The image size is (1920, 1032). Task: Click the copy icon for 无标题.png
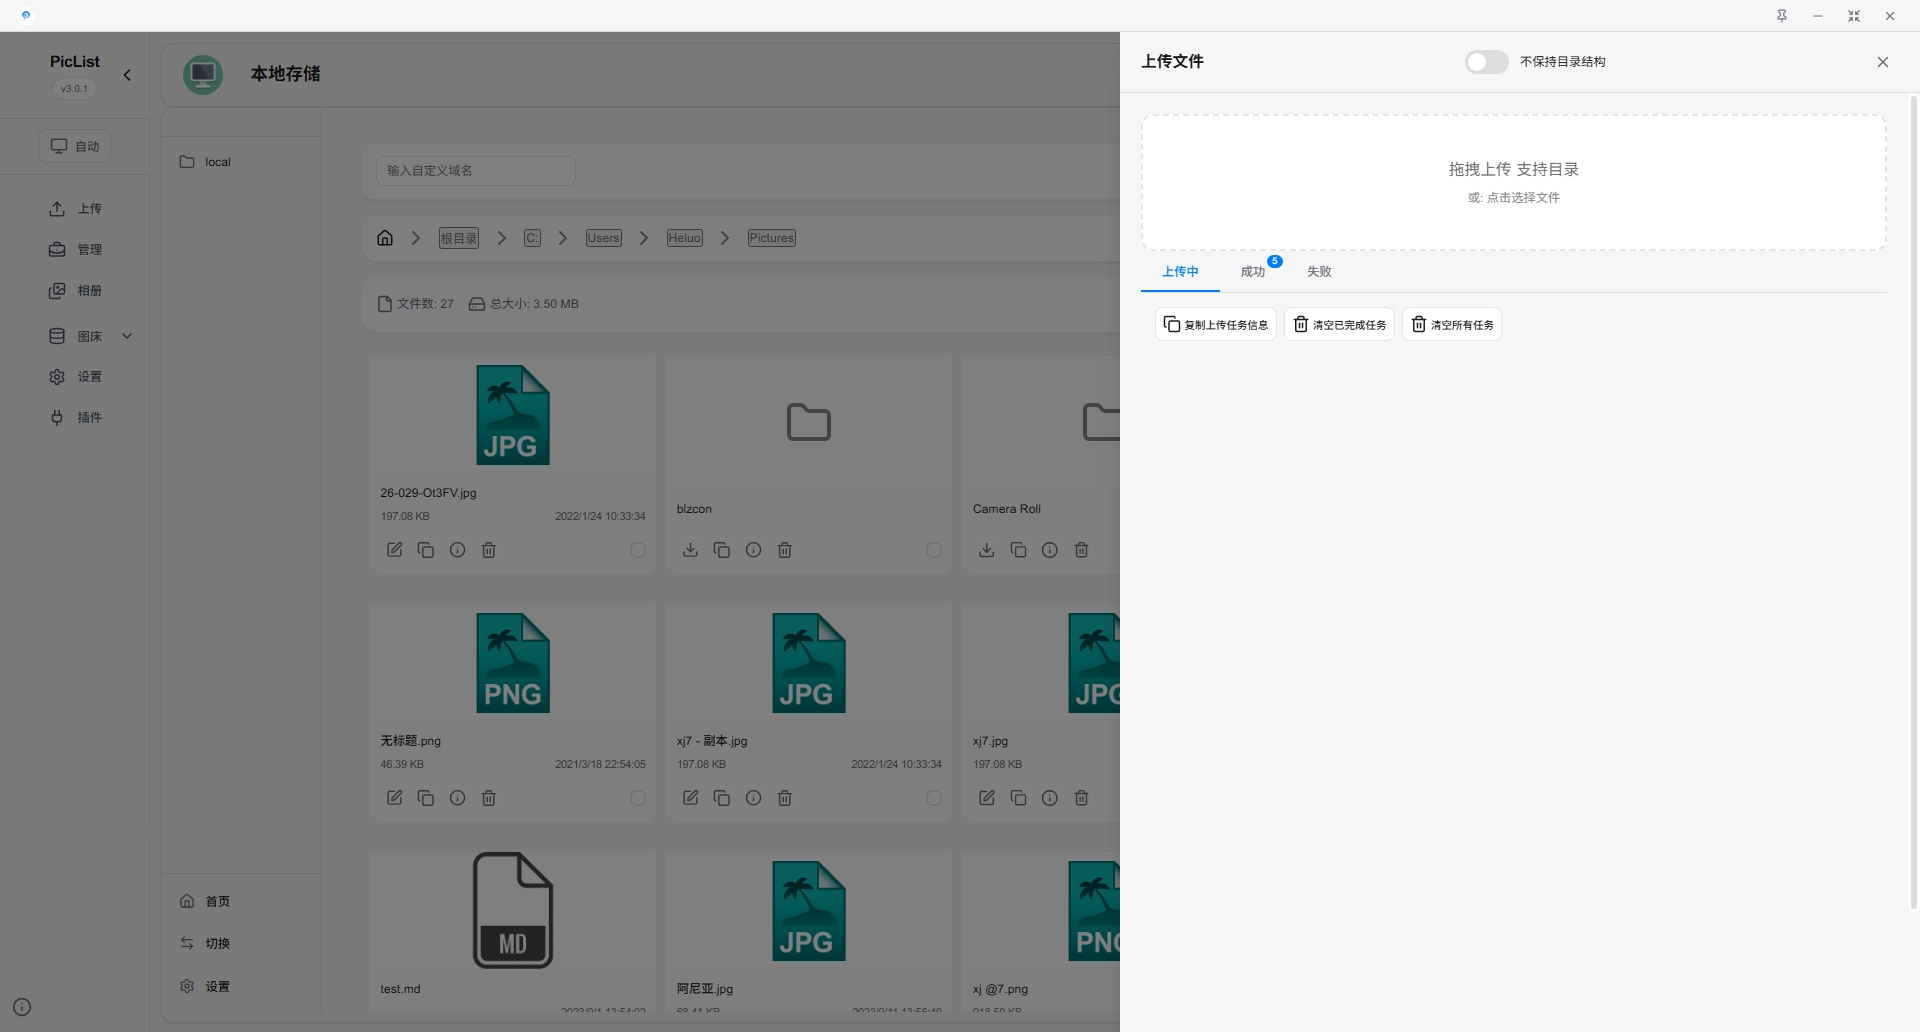[426, 798]
